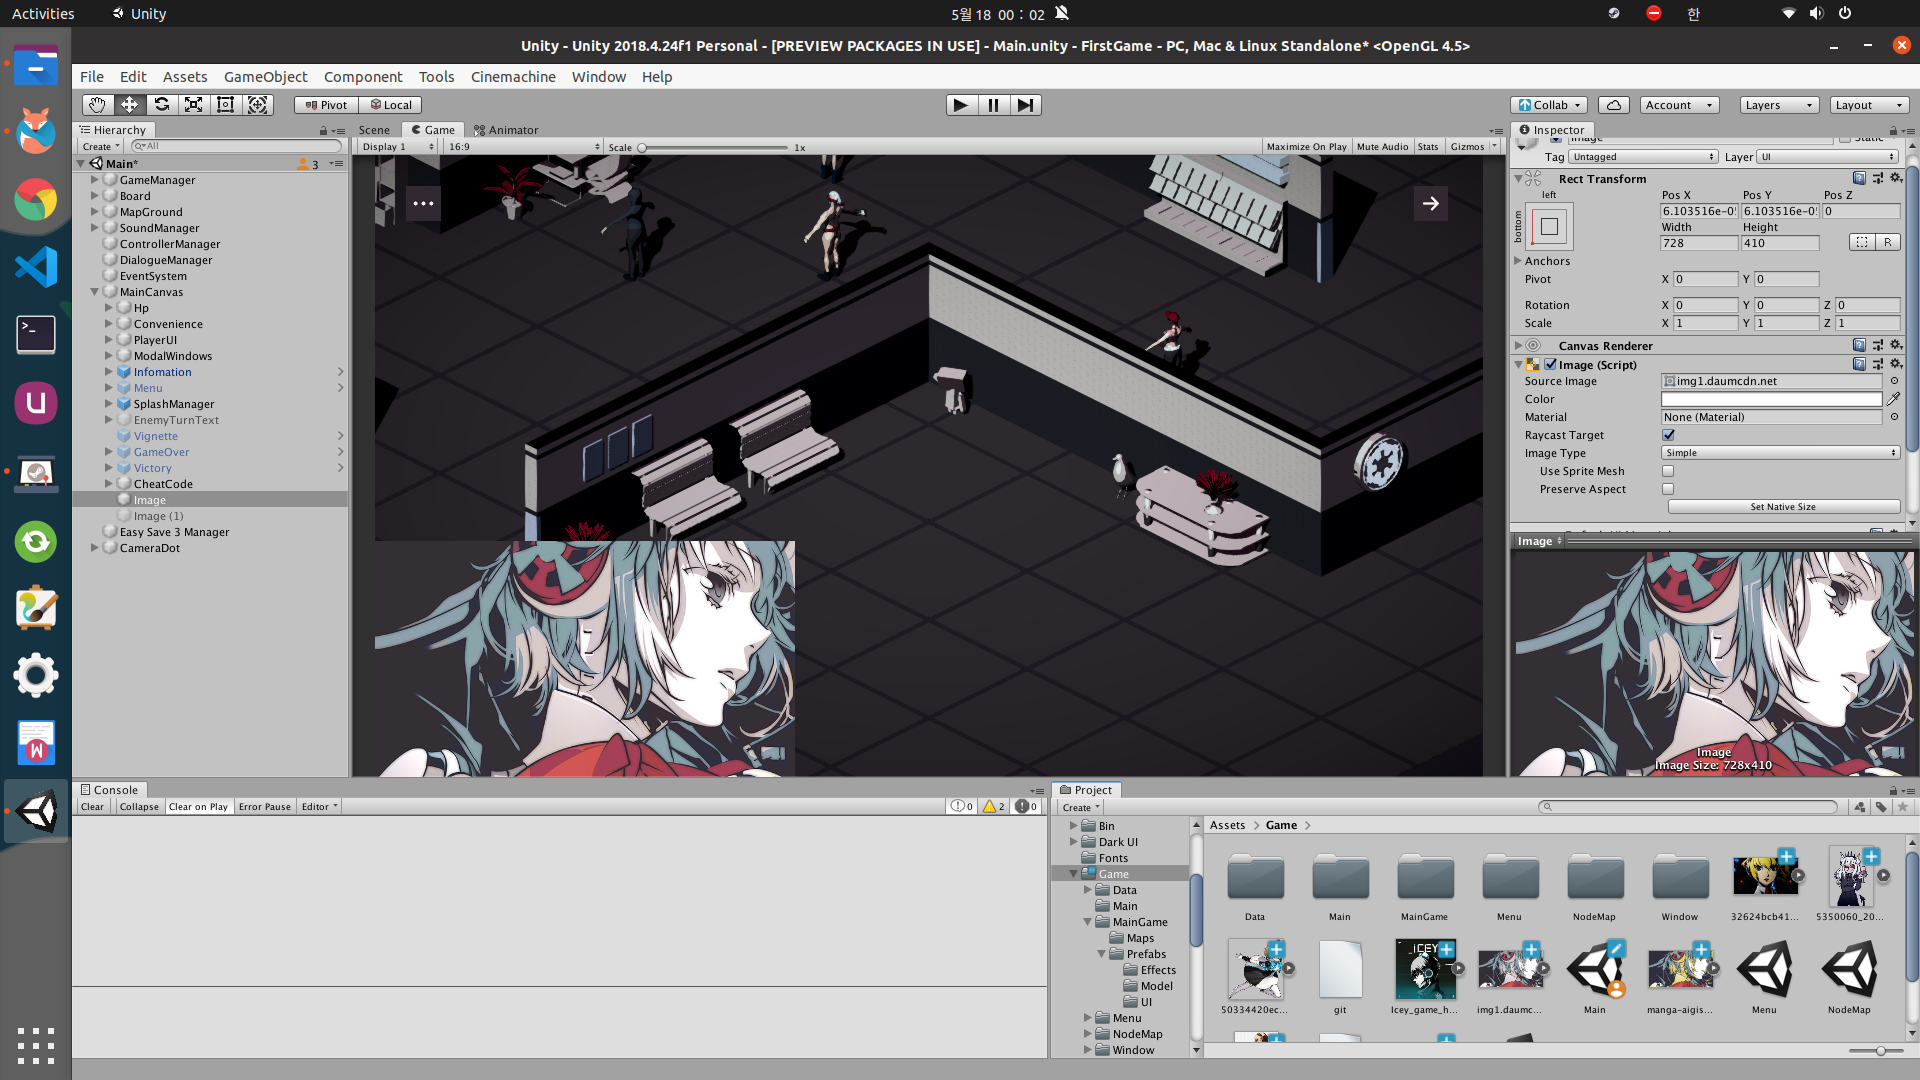Toggle Image (Script) component enabled checkbox
Image resolution: width=1920 pixels, height=1080 pixels.
coord(1550,364)
